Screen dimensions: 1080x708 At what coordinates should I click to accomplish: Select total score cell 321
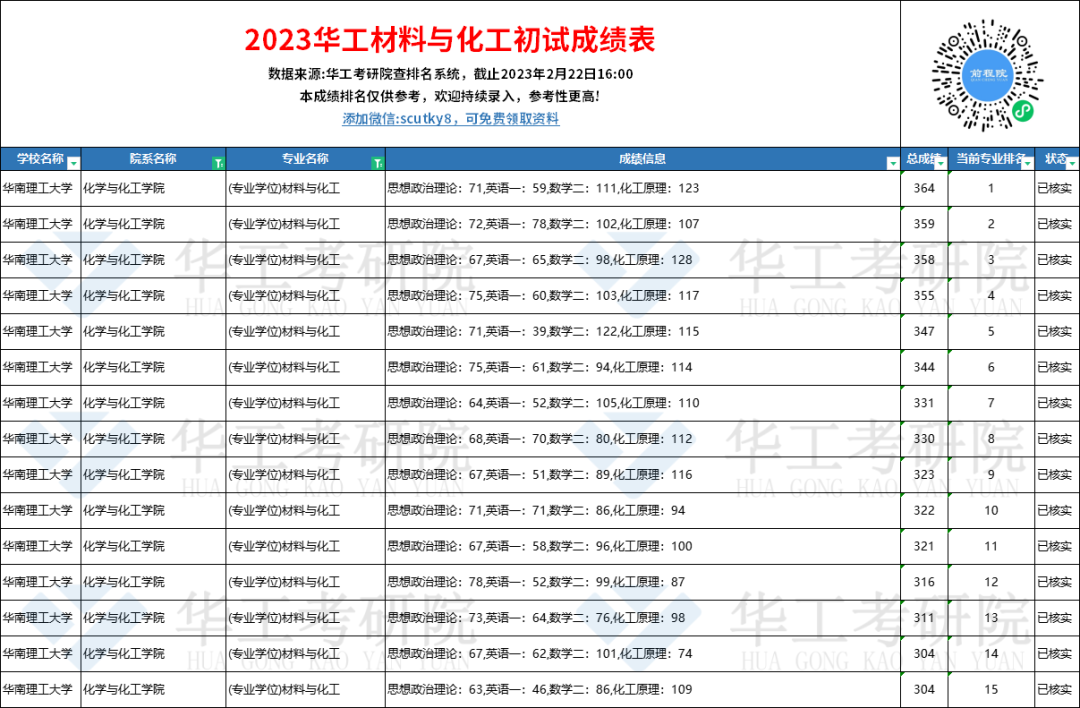tap(924, 546)
